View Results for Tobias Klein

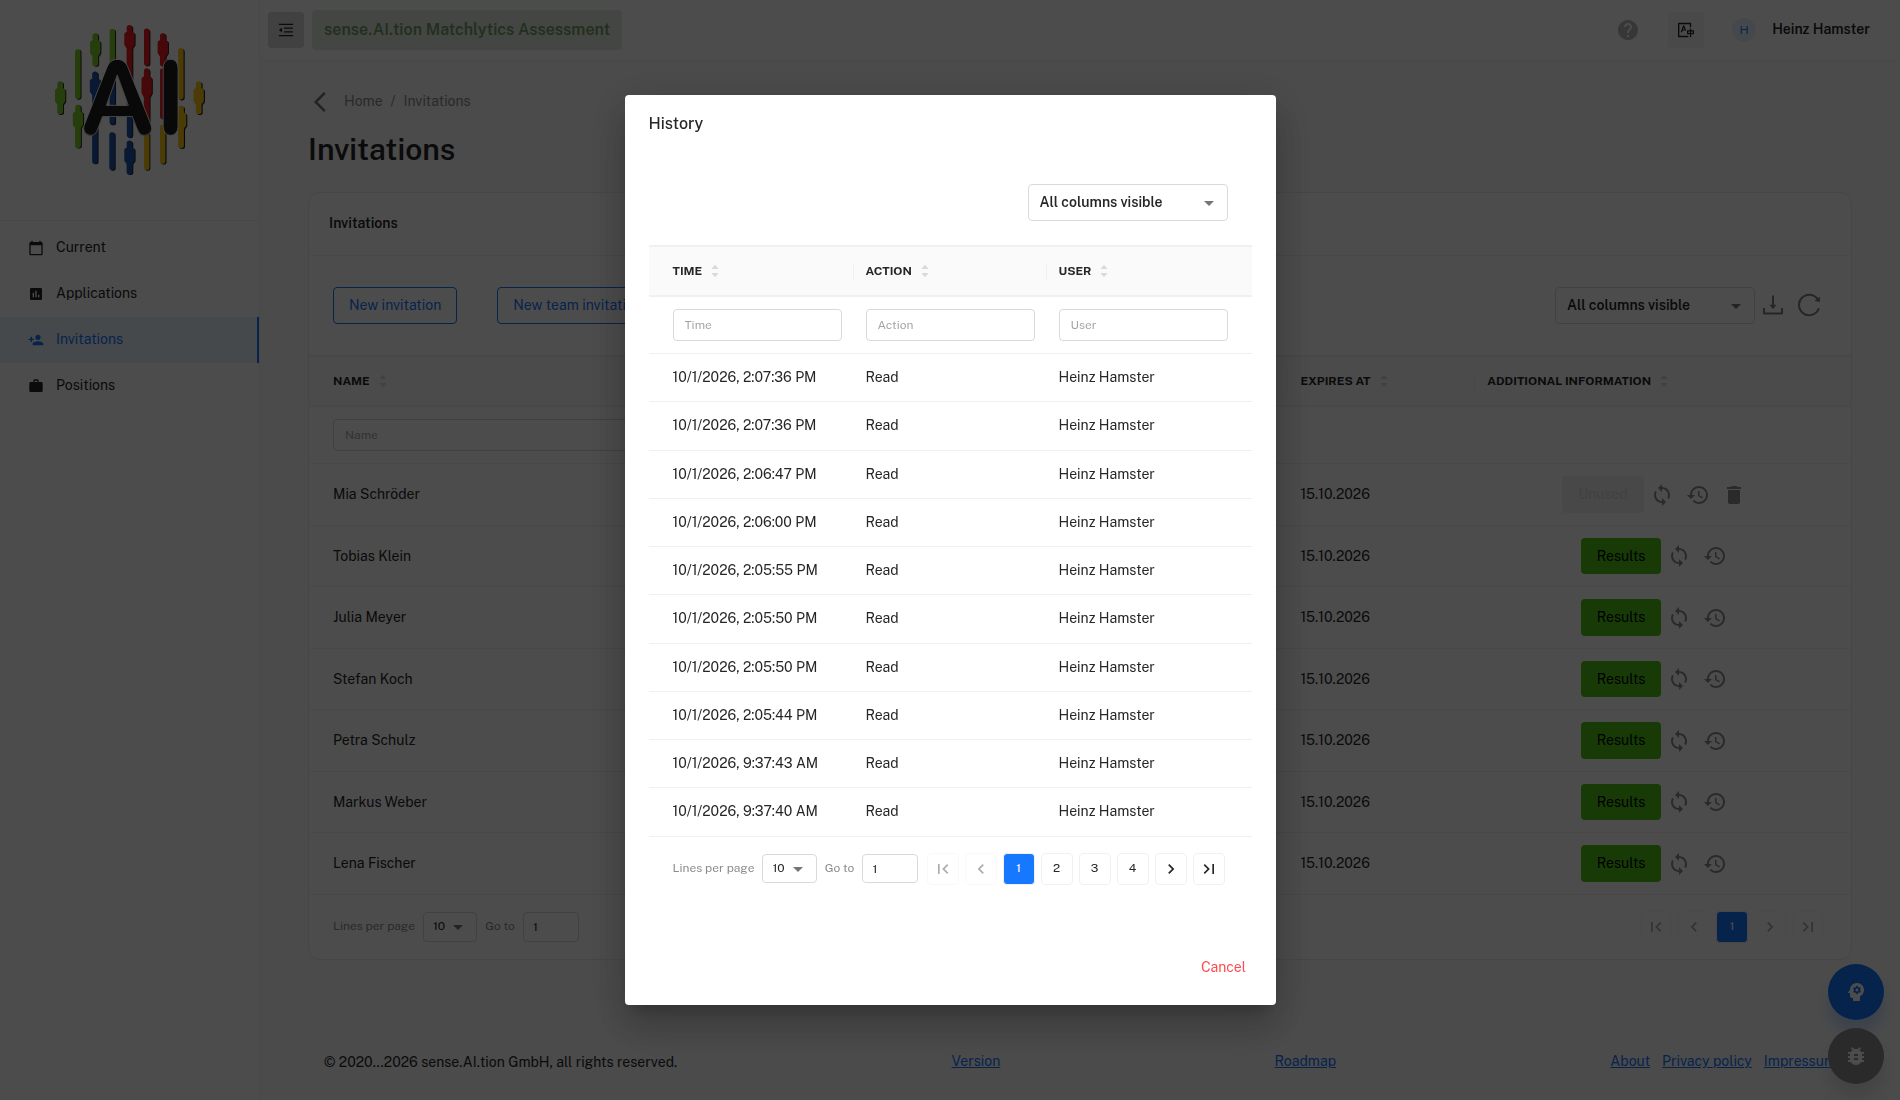coord(1620,556)
